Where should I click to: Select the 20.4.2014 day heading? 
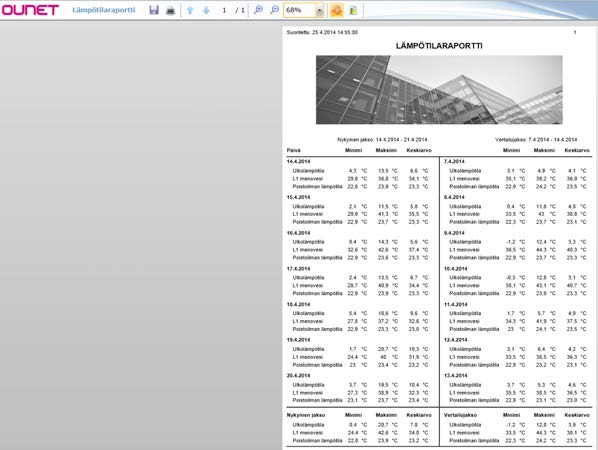[298, 376]
